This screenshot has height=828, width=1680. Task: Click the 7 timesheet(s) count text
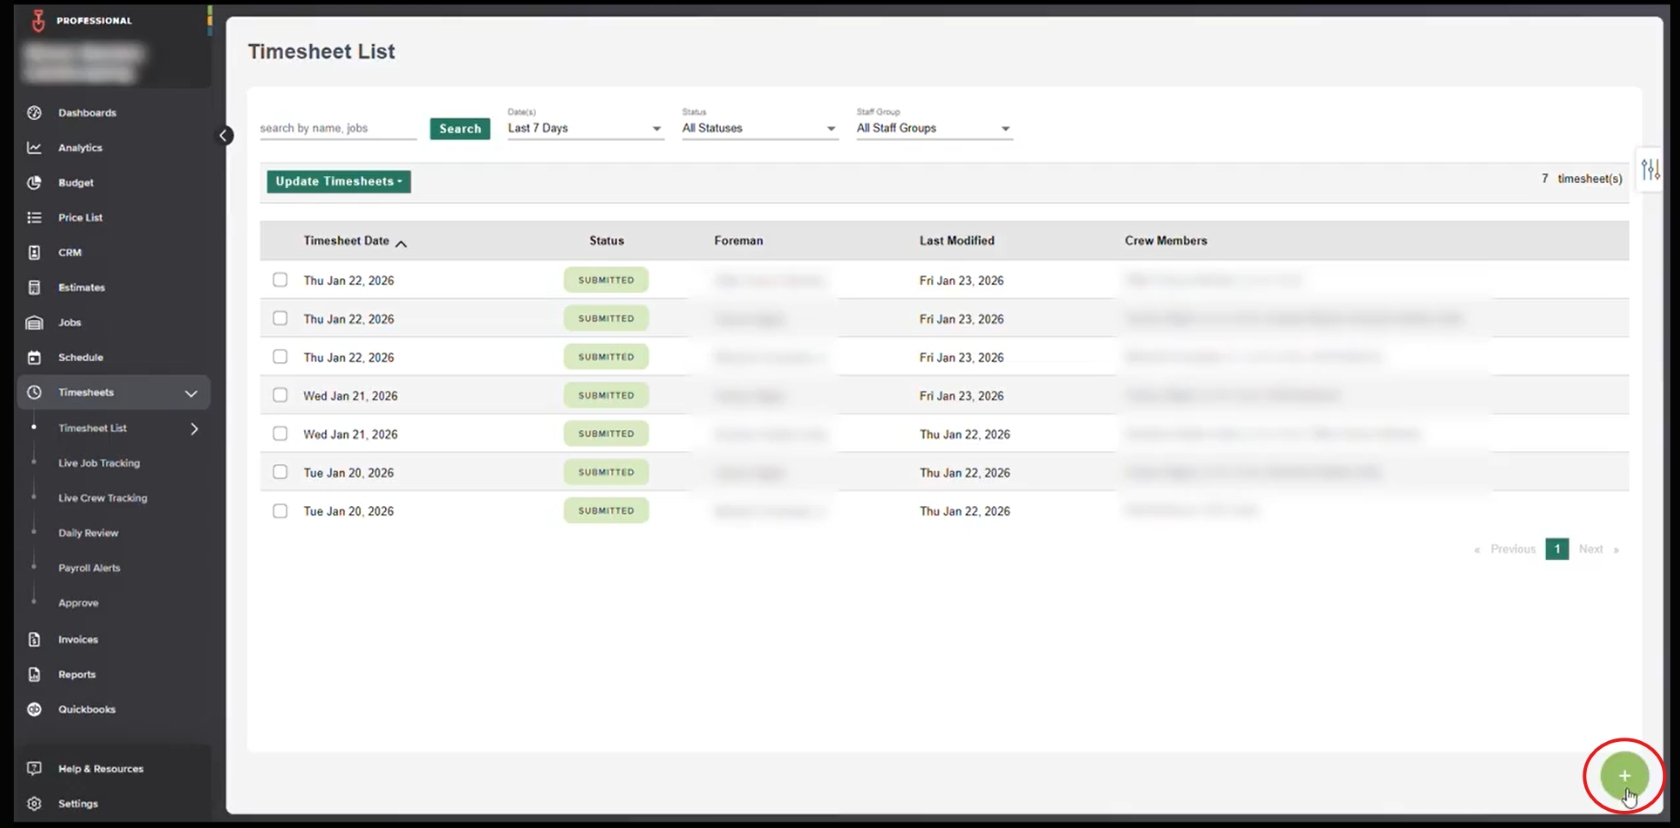[x=1582, y=179]
